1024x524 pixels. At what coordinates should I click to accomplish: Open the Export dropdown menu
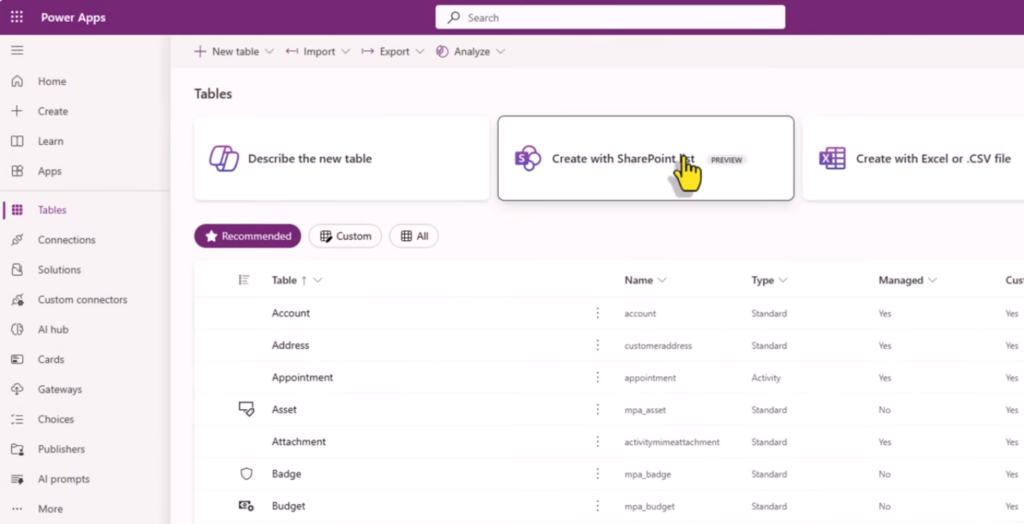coord(420,52)
